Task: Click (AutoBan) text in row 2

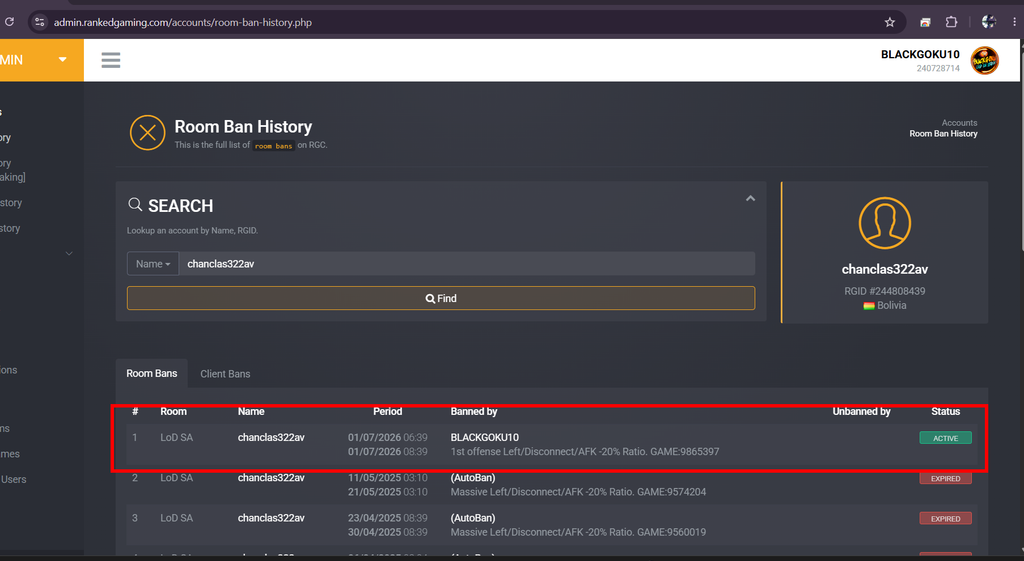Action: pyautogui.click(x=473, y=478)
